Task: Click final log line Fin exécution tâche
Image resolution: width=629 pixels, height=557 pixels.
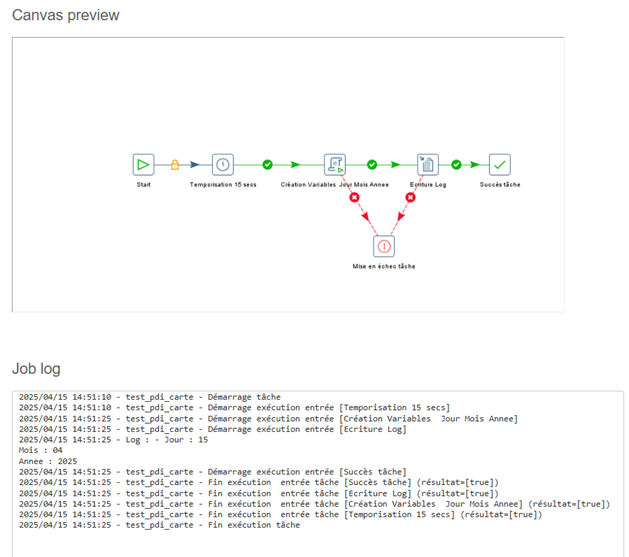Action: pos(159,525)
